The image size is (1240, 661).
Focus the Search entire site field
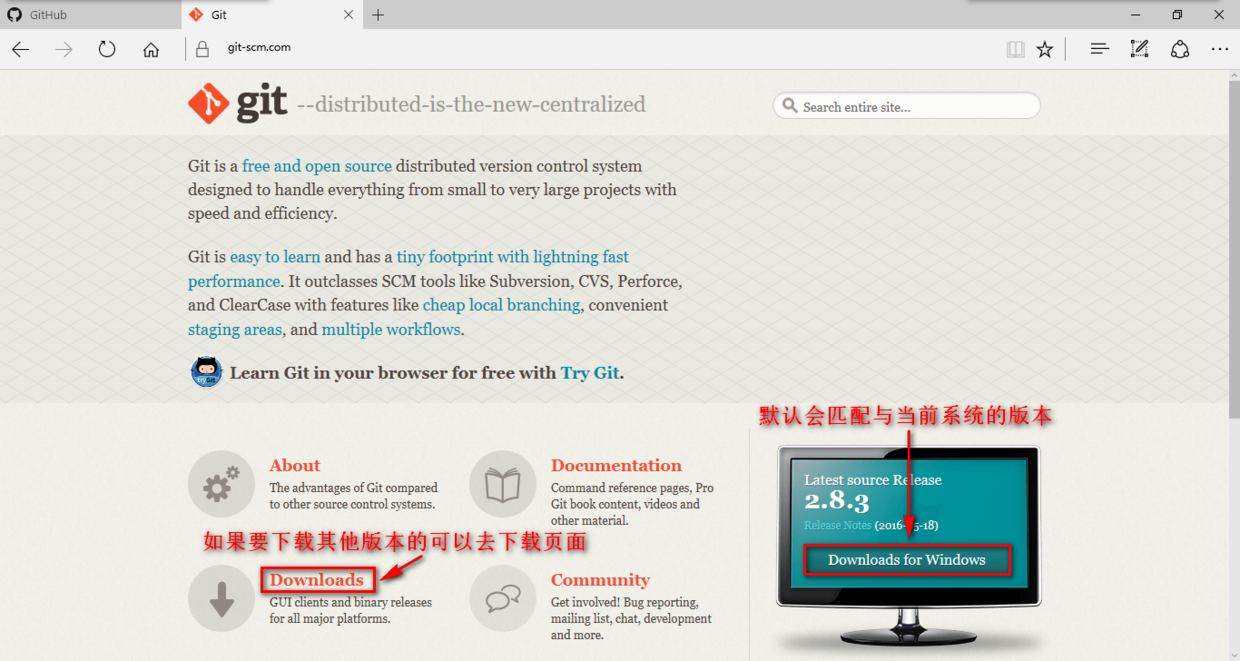(906, 106)
